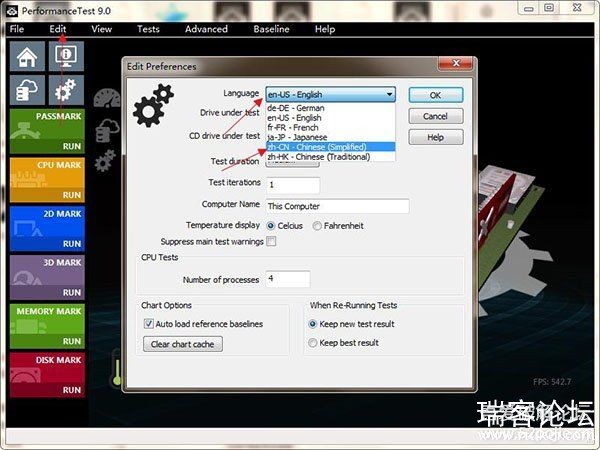Viewport: 600px width, 450px height.
Task: Click the PerformanceTest app logo icon
Action: pos(11,11)
